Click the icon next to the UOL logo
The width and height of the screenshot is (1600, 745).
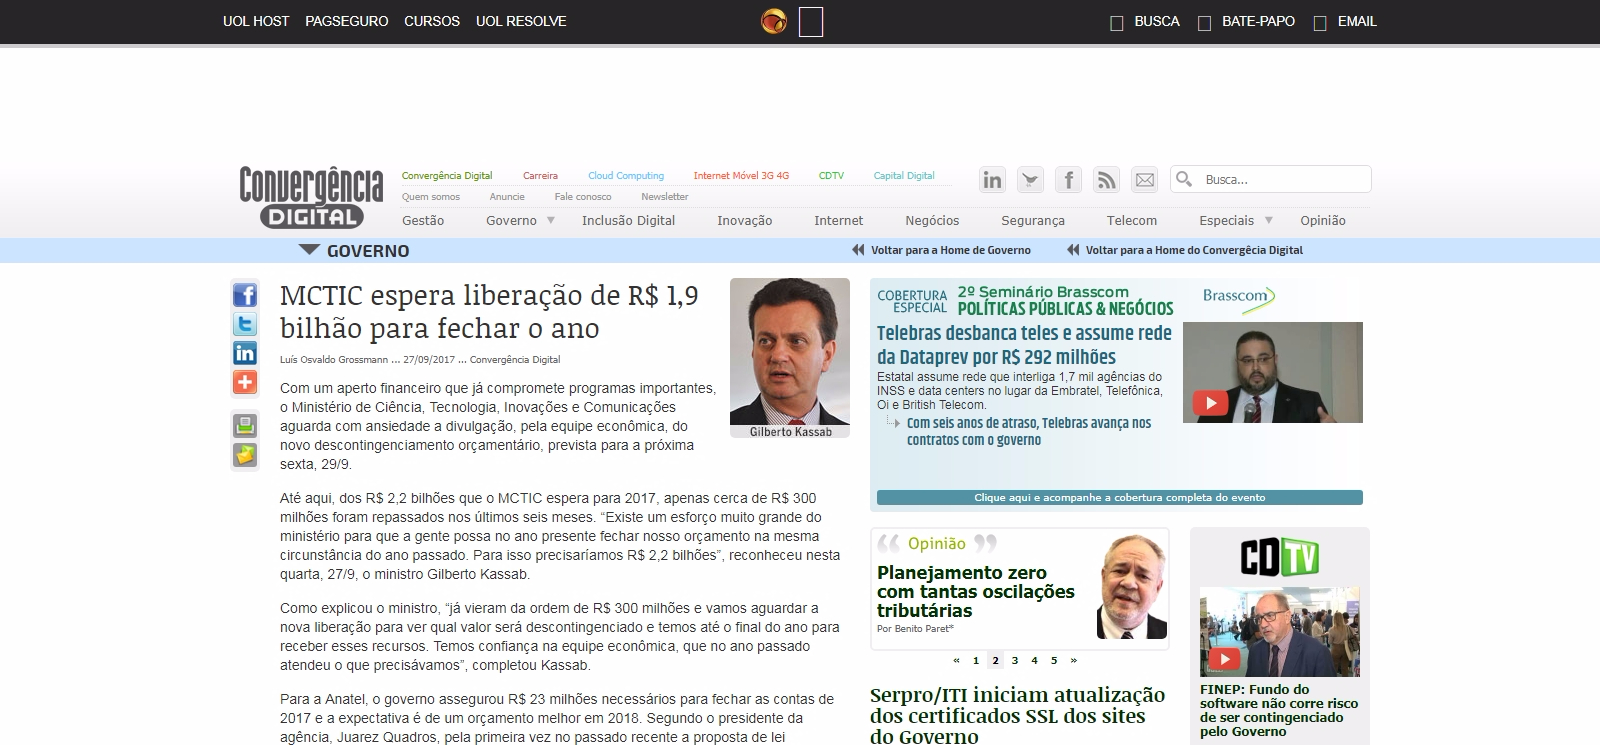(811, 22)
